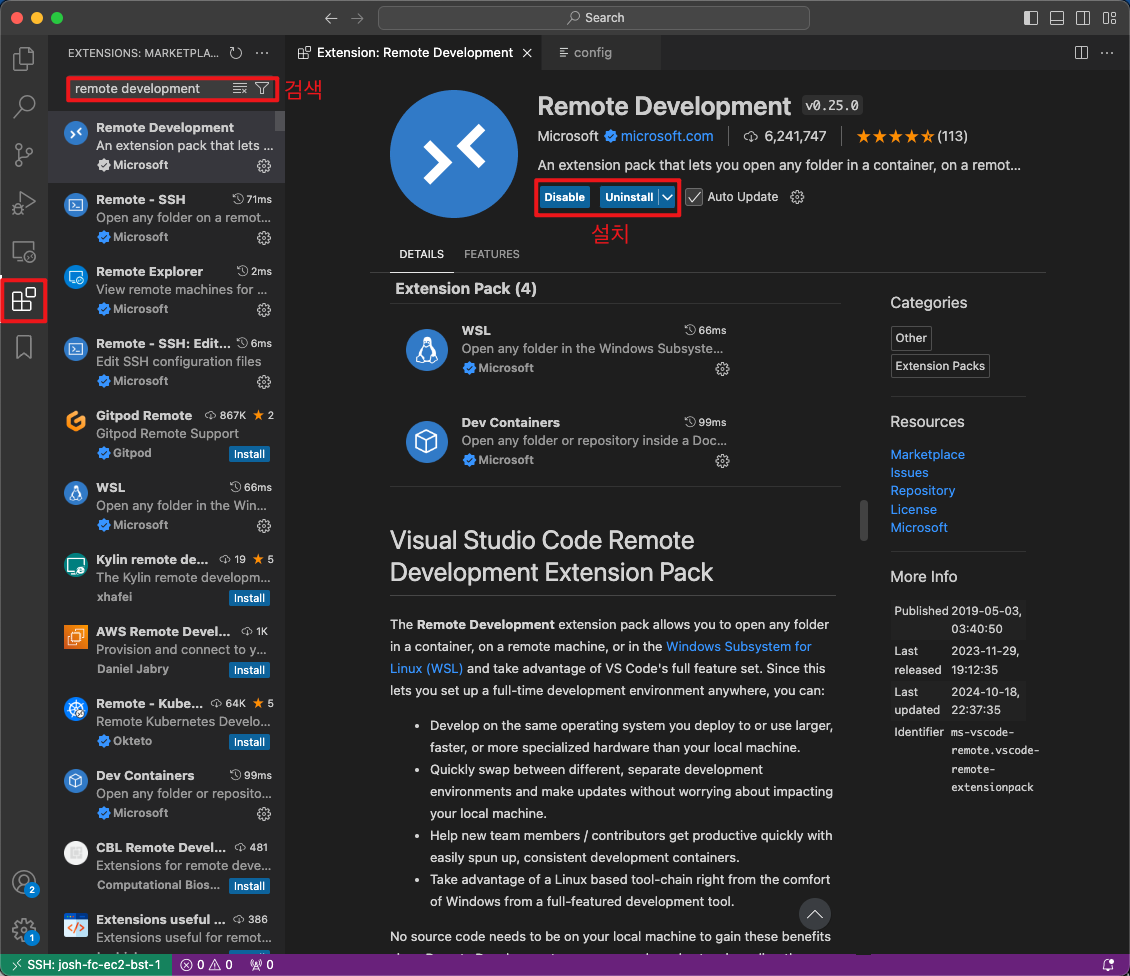Viewport: 1130px width, 976px height.
Task: Open extension settings gear beside Auto Update
Action: [797, 197]
